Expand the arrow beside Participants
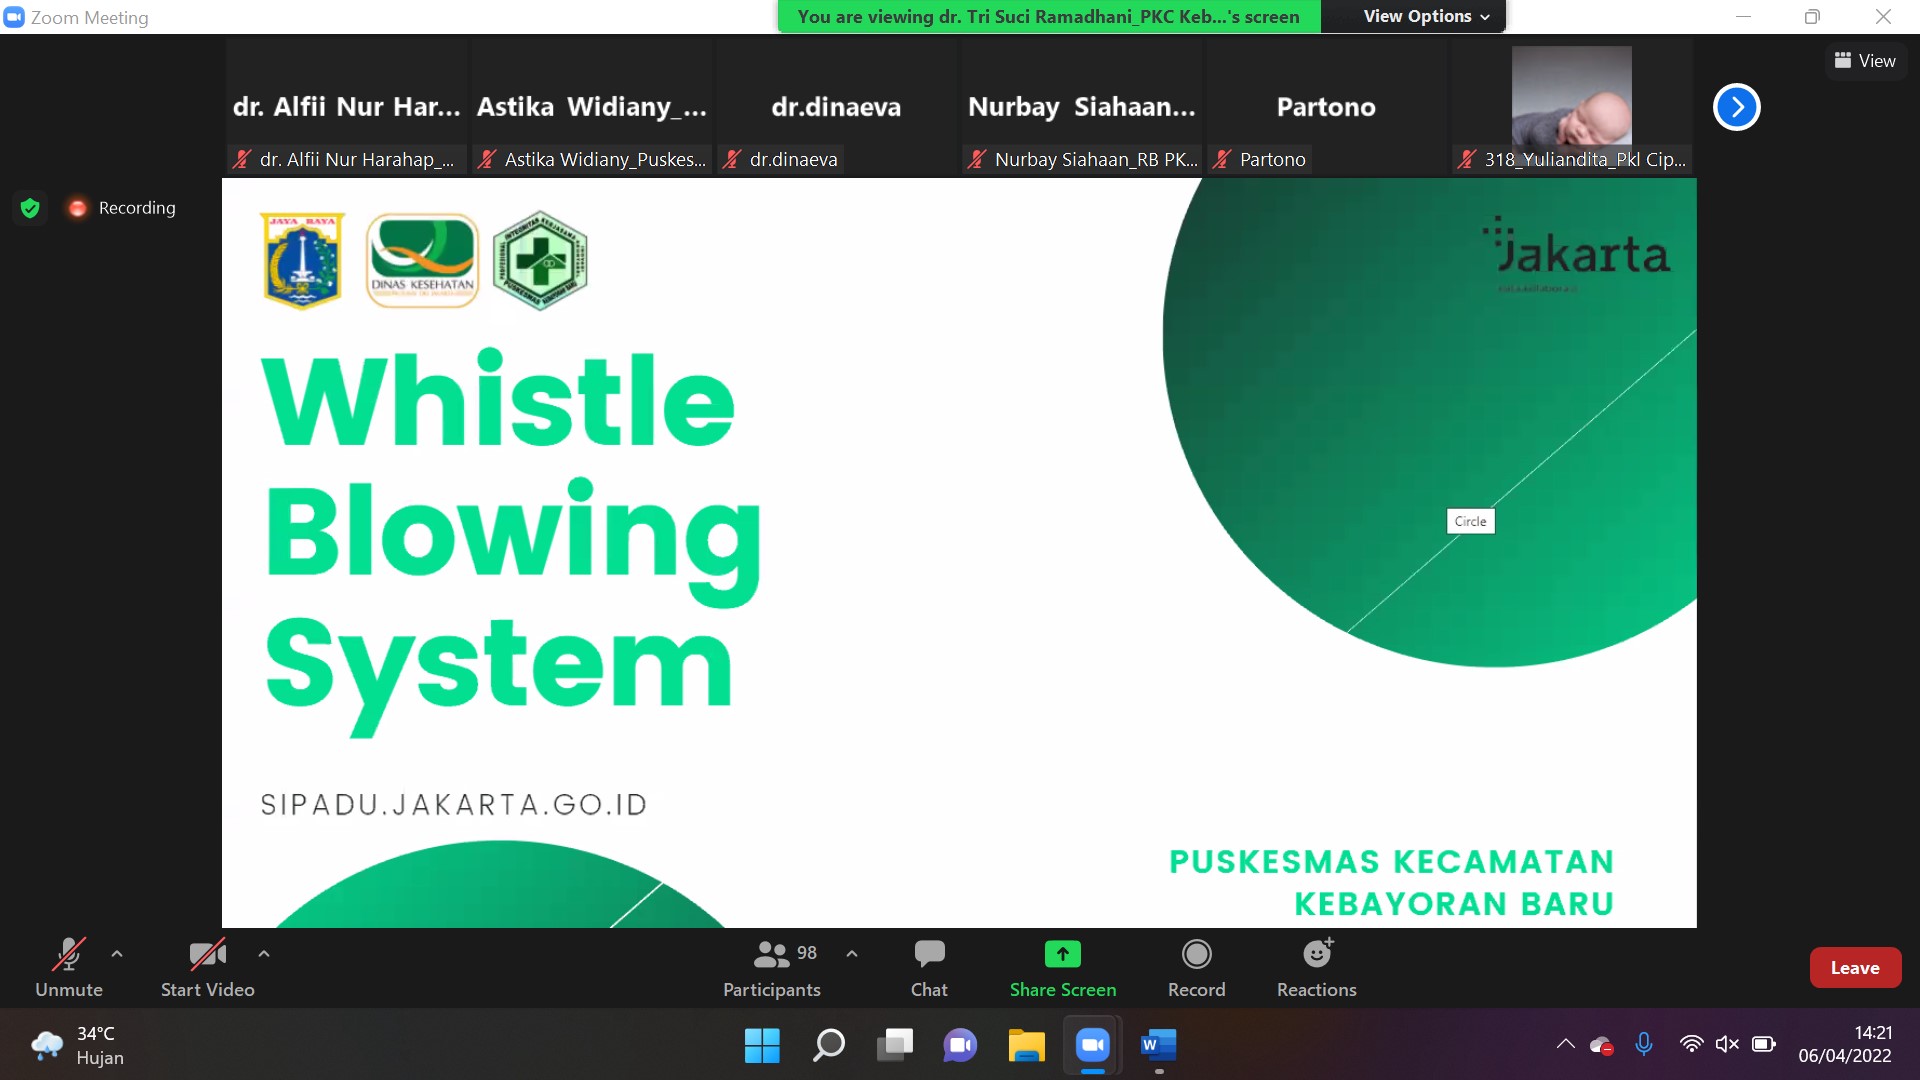The height and width of the screenshot is (1080, 1920). click(x=852, y=954)
